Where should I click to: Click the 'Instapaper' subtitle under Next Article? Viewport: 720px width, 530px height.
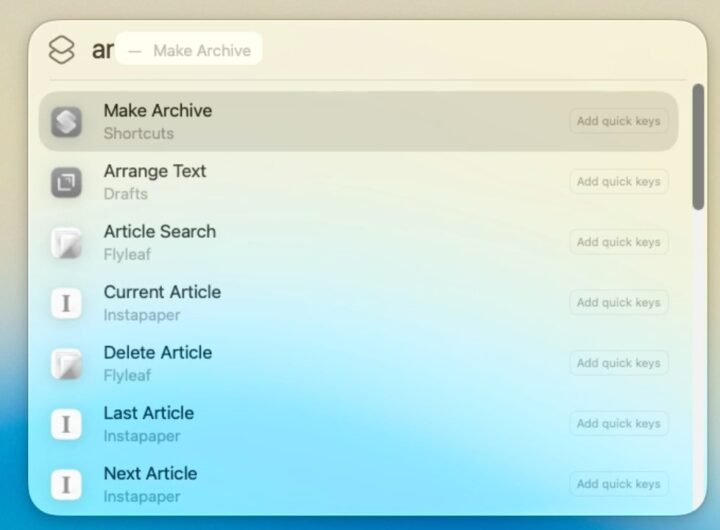click(142, 496)
